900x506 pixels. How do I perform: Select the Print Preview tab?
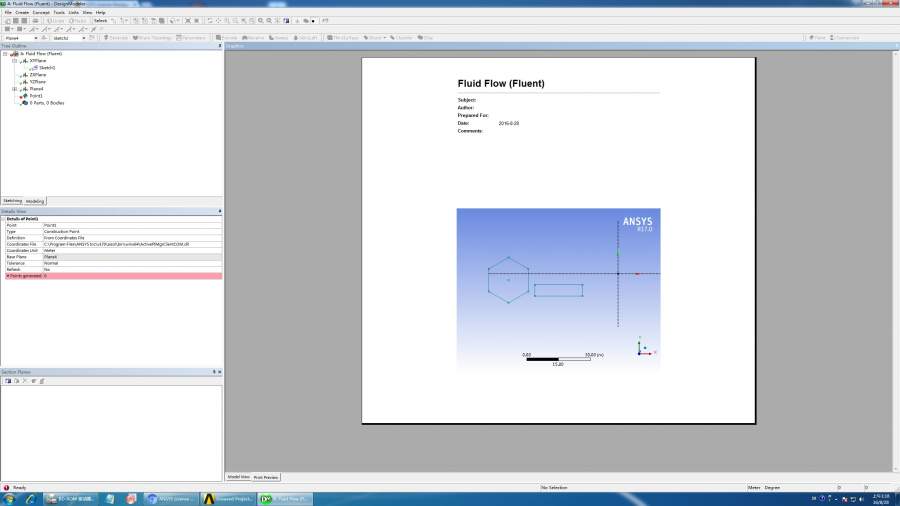point(266,477)
